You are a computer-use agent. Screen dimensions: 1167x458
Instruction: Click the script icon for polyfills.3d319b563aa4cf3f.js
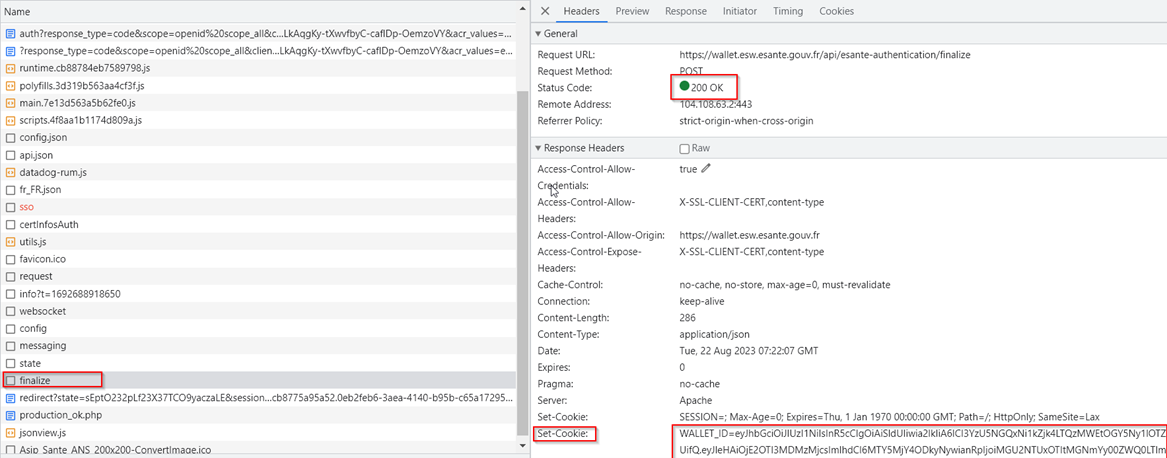pyautogui.click(x=11, y=86)
